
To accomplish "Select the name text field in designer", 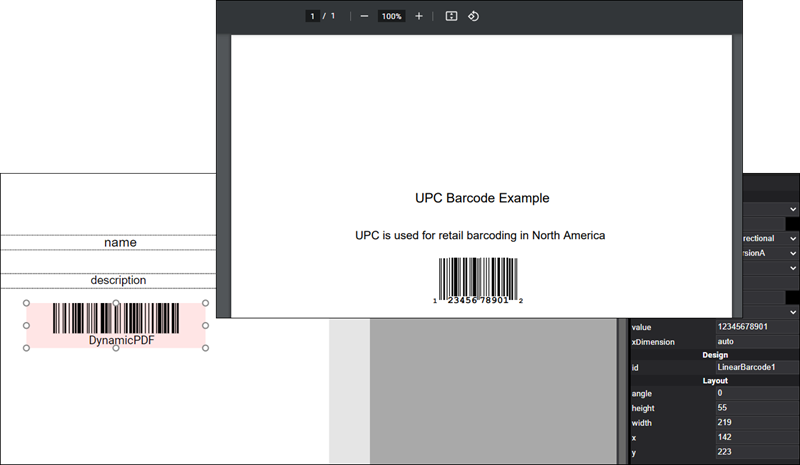I will coord(120,242).
